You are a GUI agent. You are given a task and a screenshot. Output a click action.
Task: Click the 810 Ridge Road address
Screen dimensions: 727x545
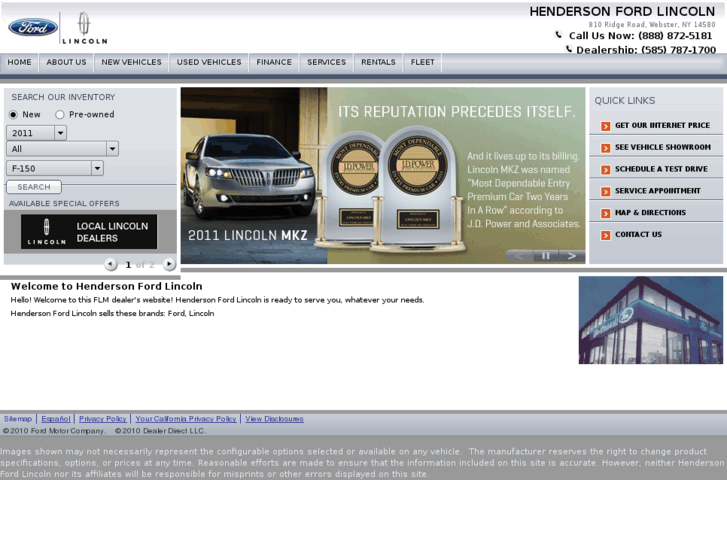[652, 25]
